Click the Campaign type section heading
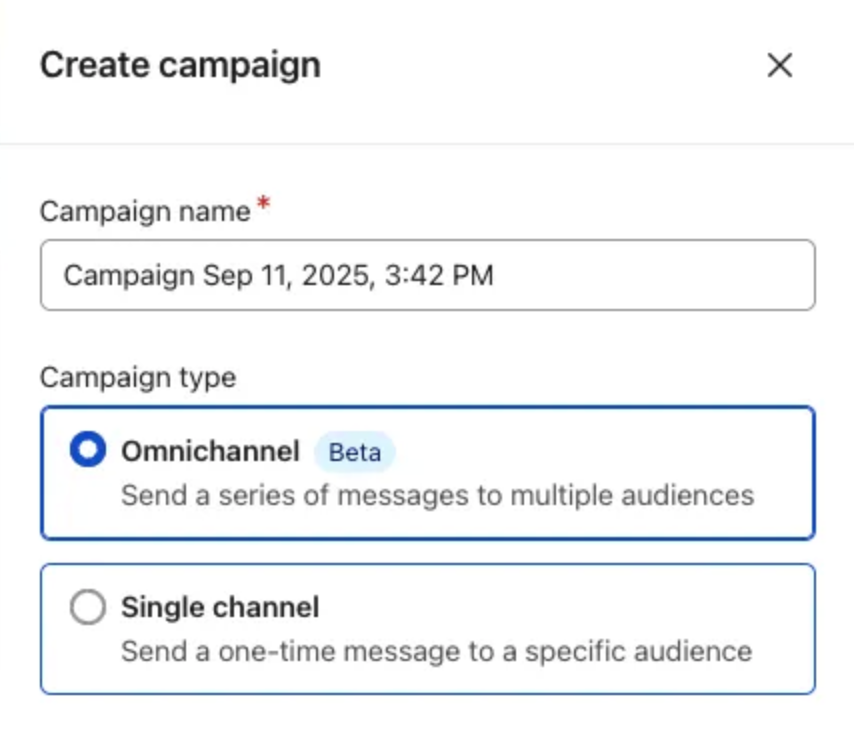Viewport: 854px width, 732px height. pyautogui.click(x=137, y=377)
